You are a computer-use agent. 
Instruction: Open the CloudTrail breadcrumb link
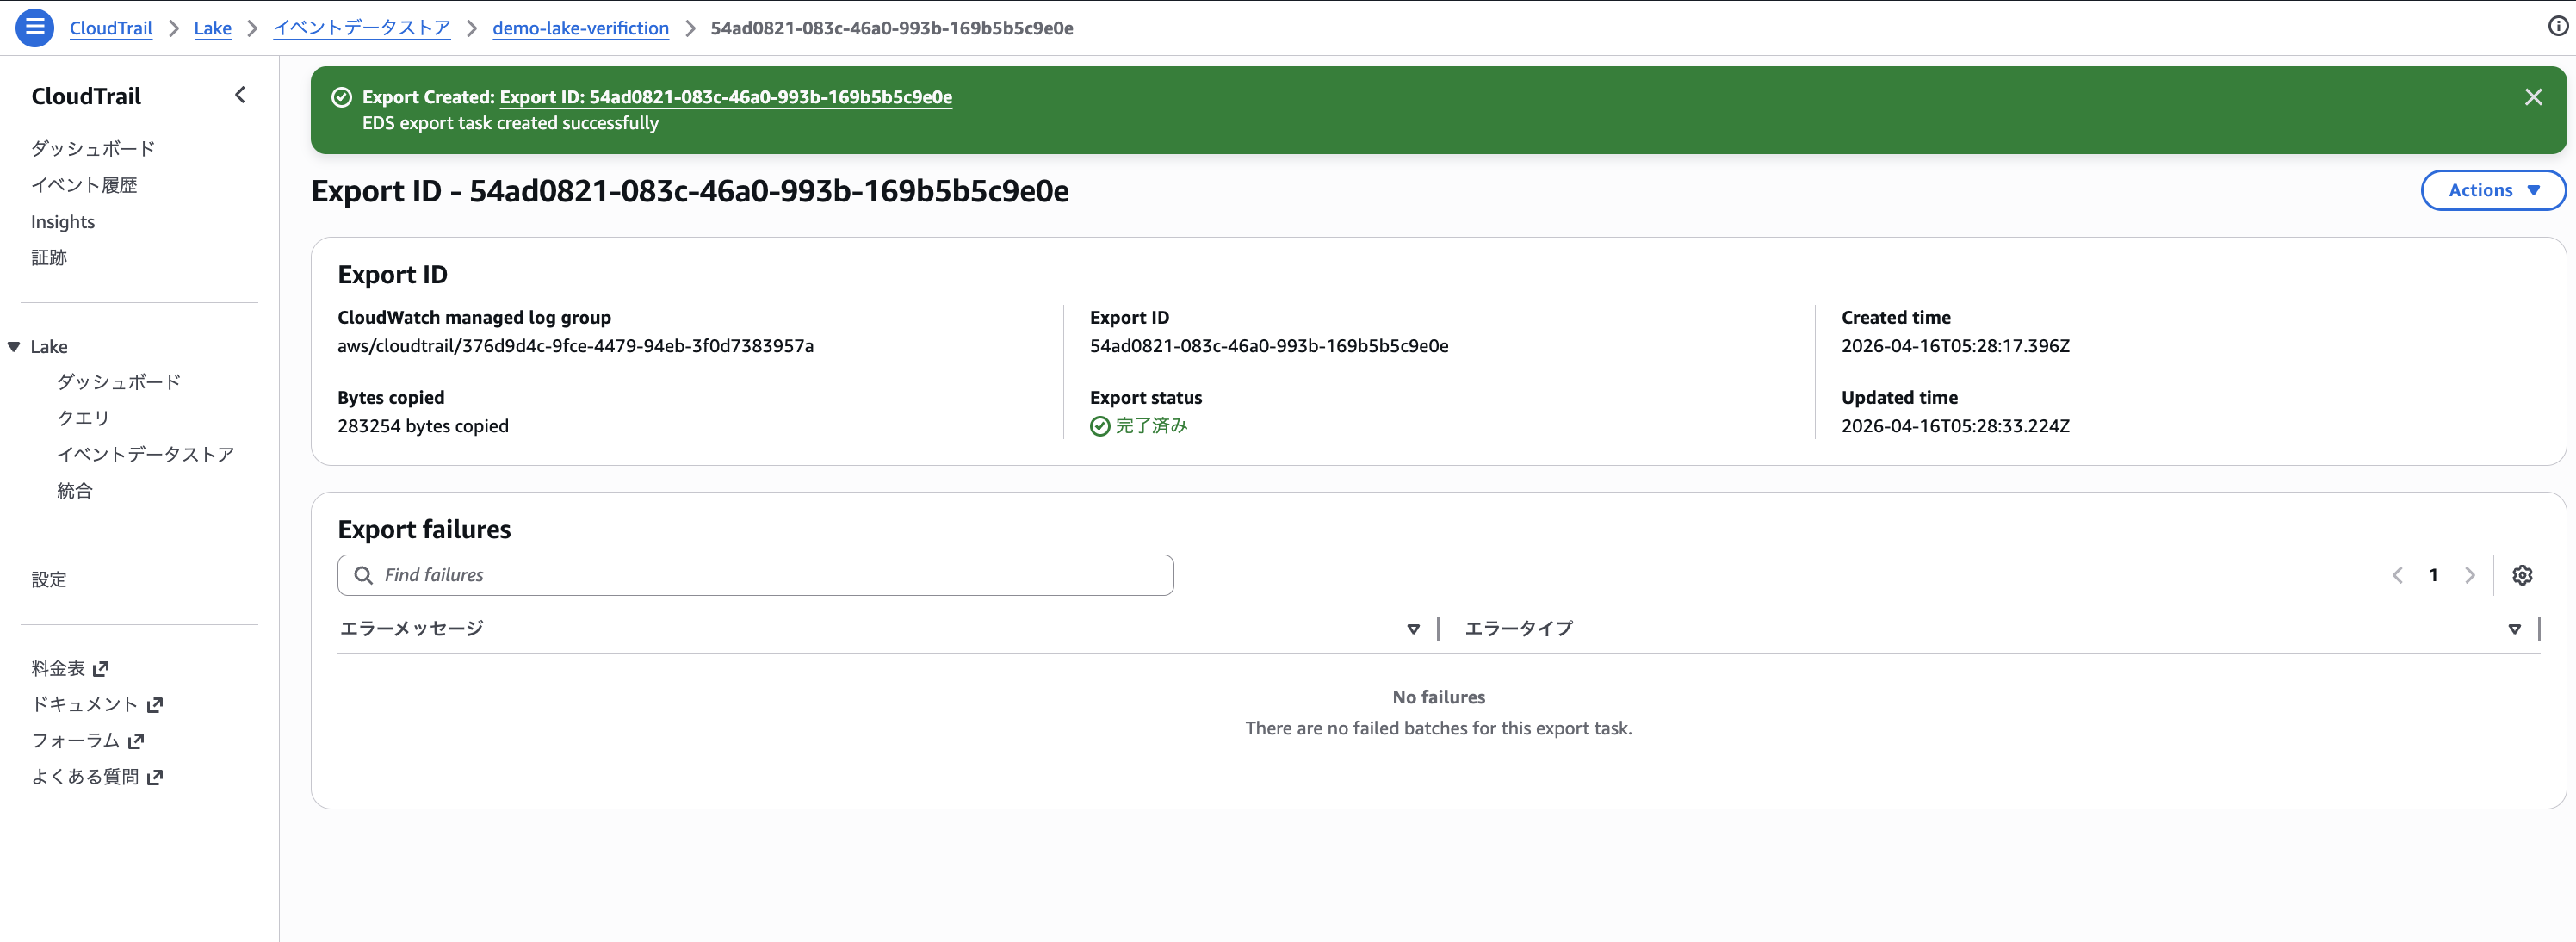pos(111,28)
